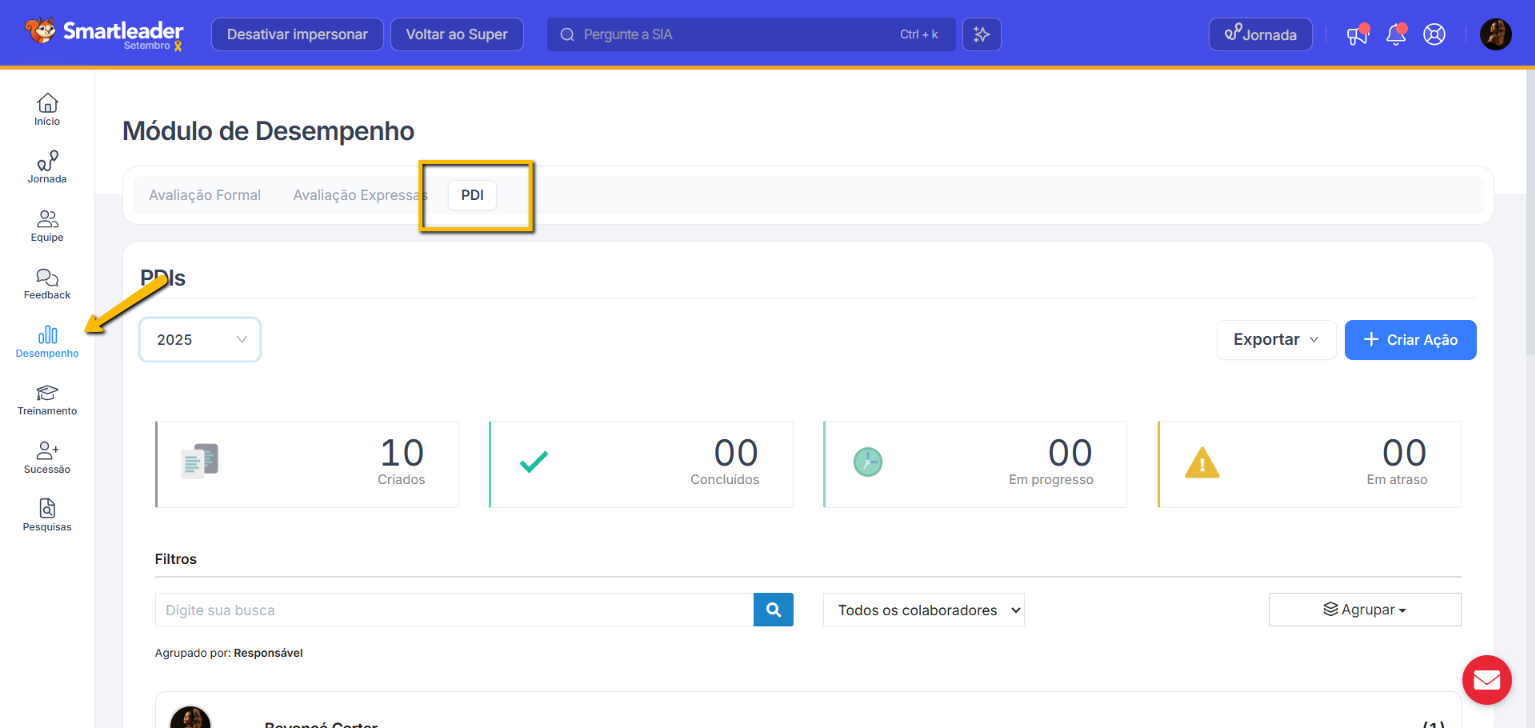Click the megaphone announcements icon
Viewport: 1535px width, 728px height.
[1356, 35]
